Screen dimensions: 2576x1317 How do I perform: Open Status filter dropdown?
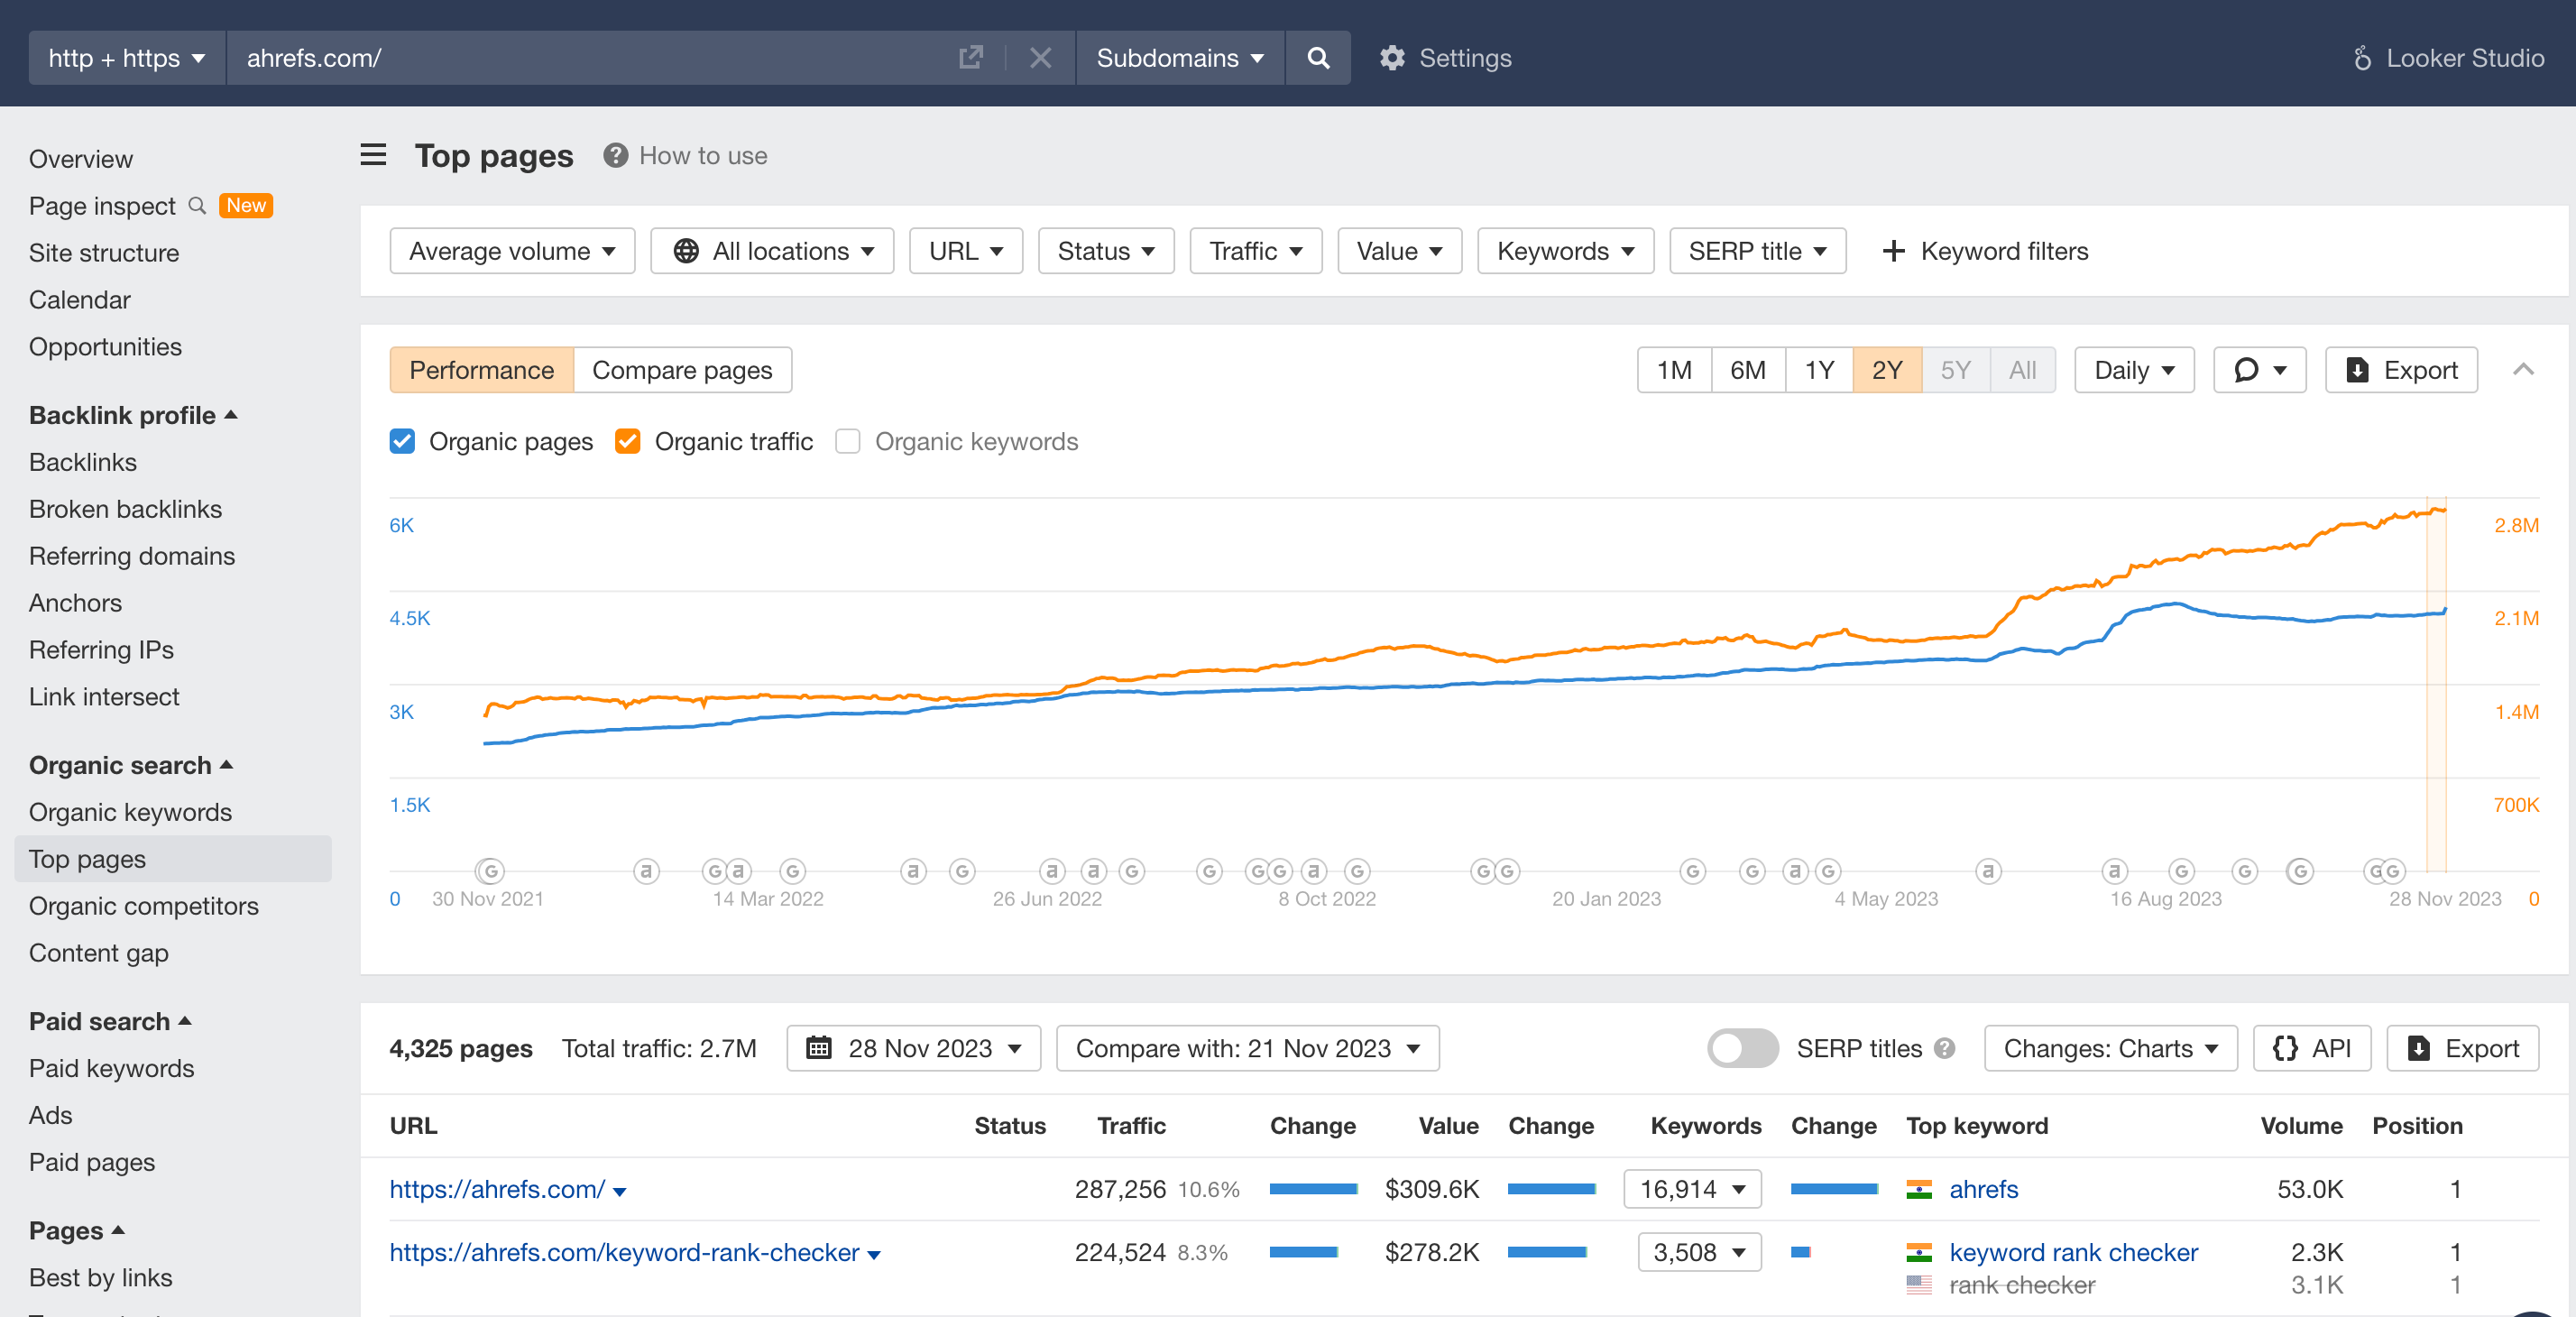[x=1106, y=251]
